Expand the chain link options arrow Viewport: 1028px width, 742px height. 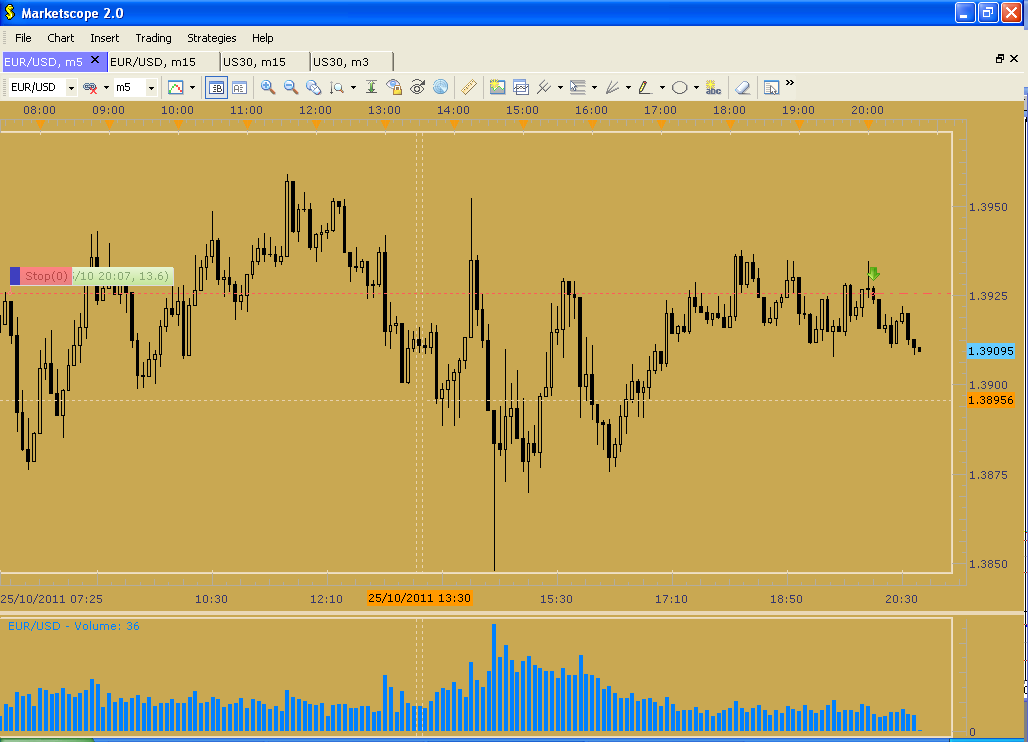click(106, 87)
